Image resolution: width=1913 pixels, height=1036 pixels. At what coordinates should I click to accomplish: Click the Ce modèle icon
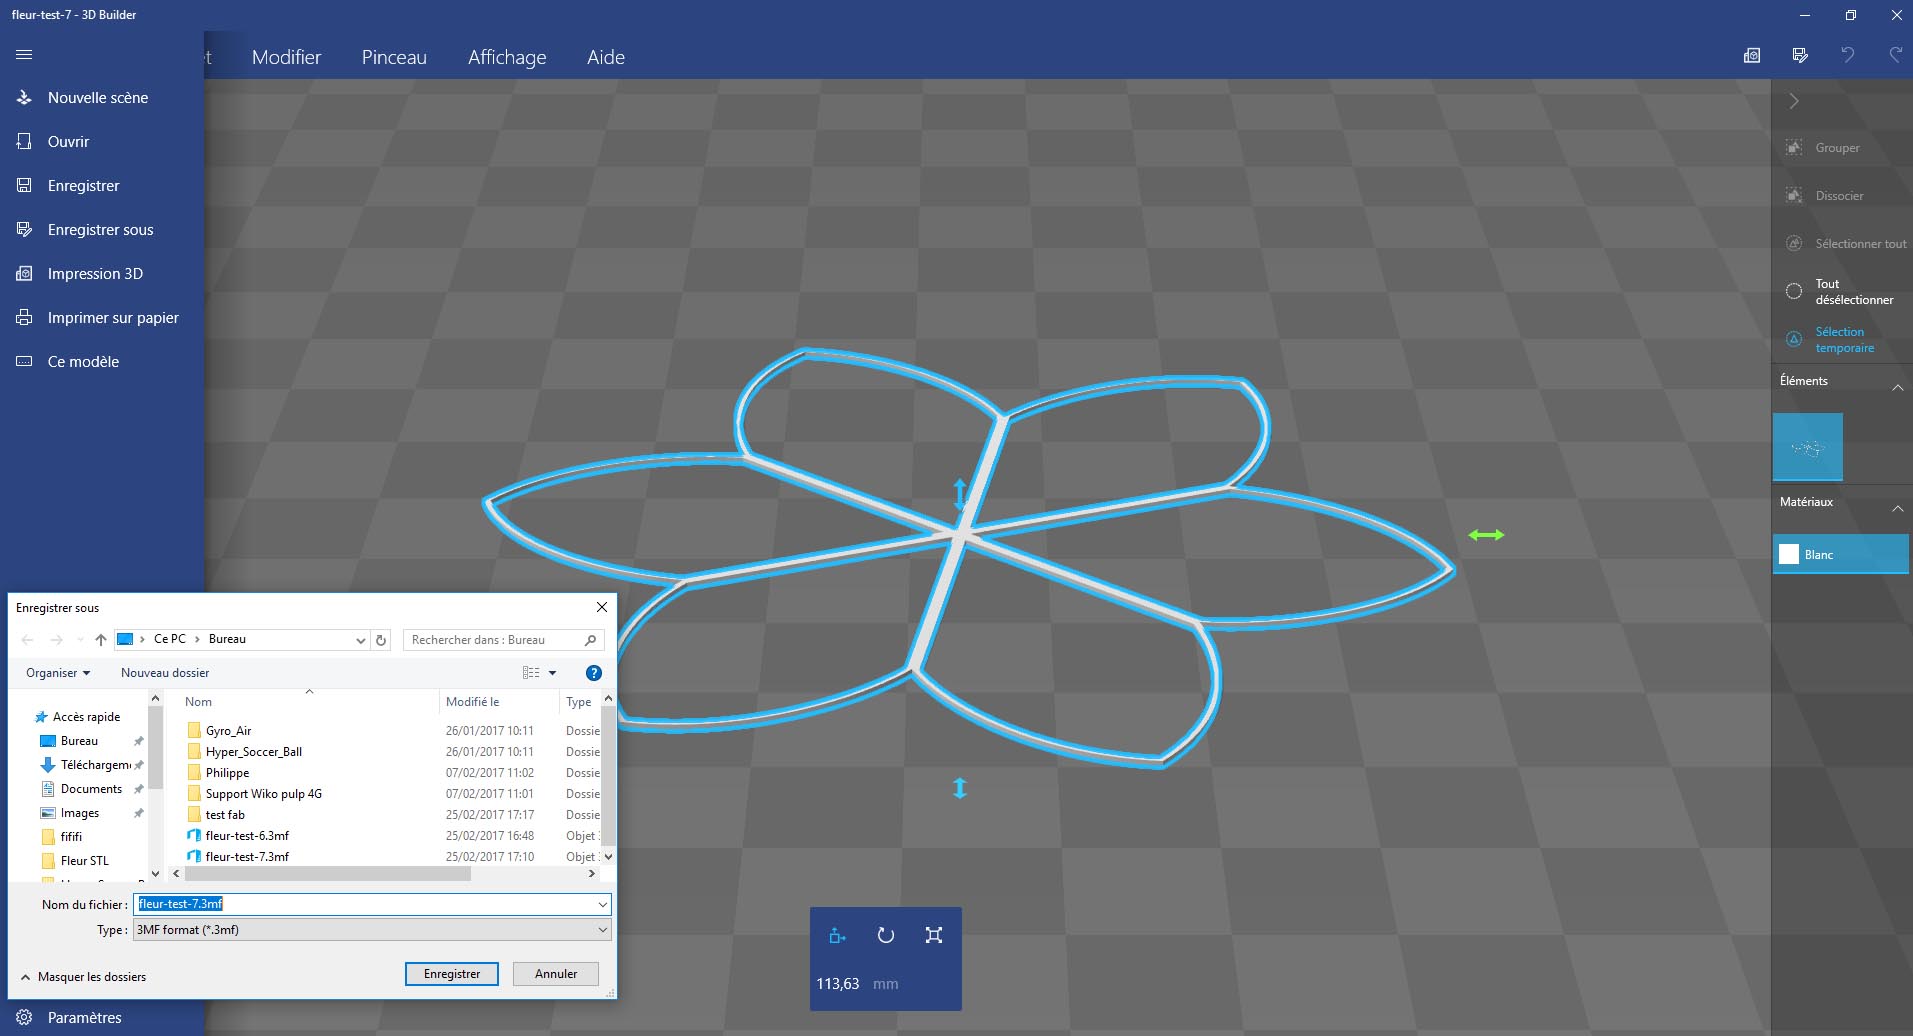coord(24,361)
